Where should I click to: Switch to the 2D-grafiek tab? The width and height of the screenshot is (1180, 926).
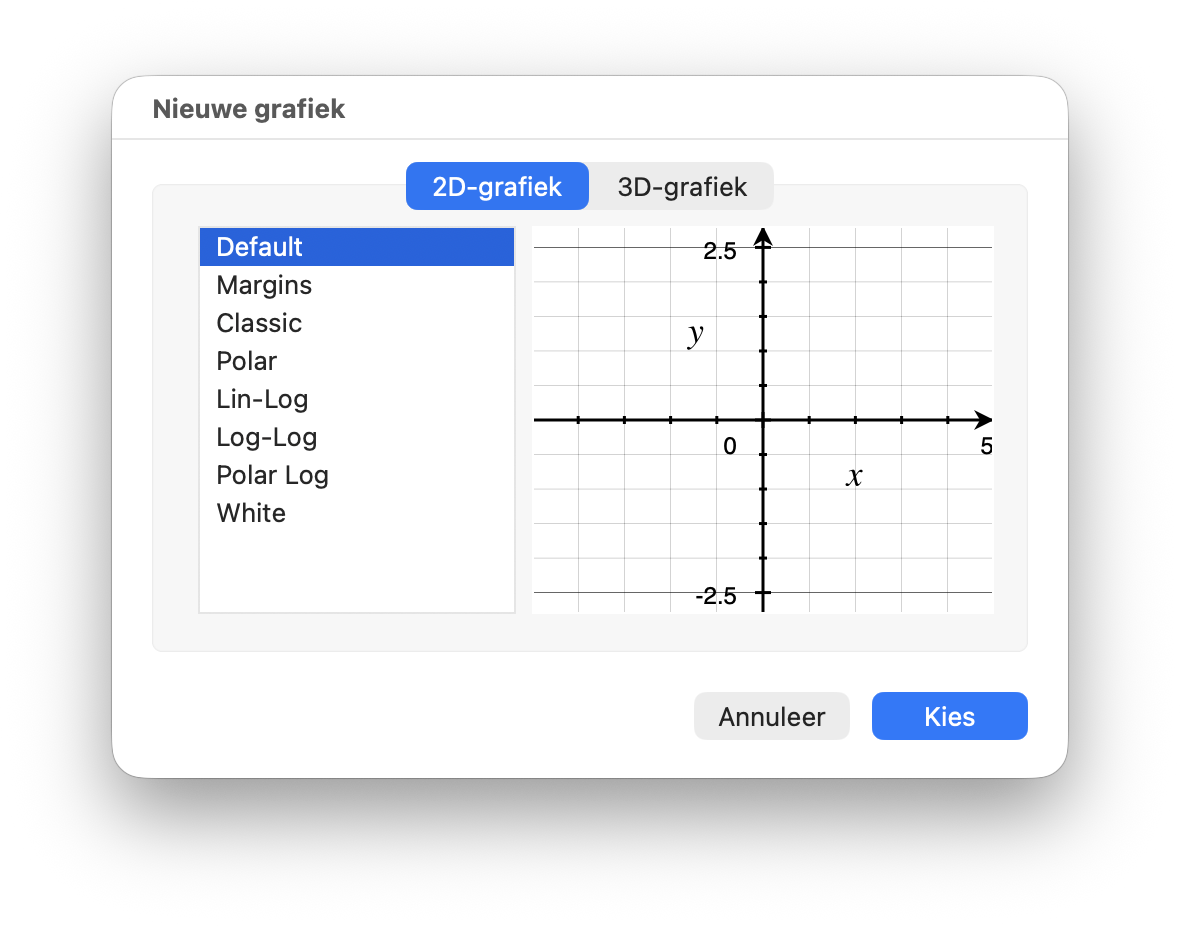point(497,187)
